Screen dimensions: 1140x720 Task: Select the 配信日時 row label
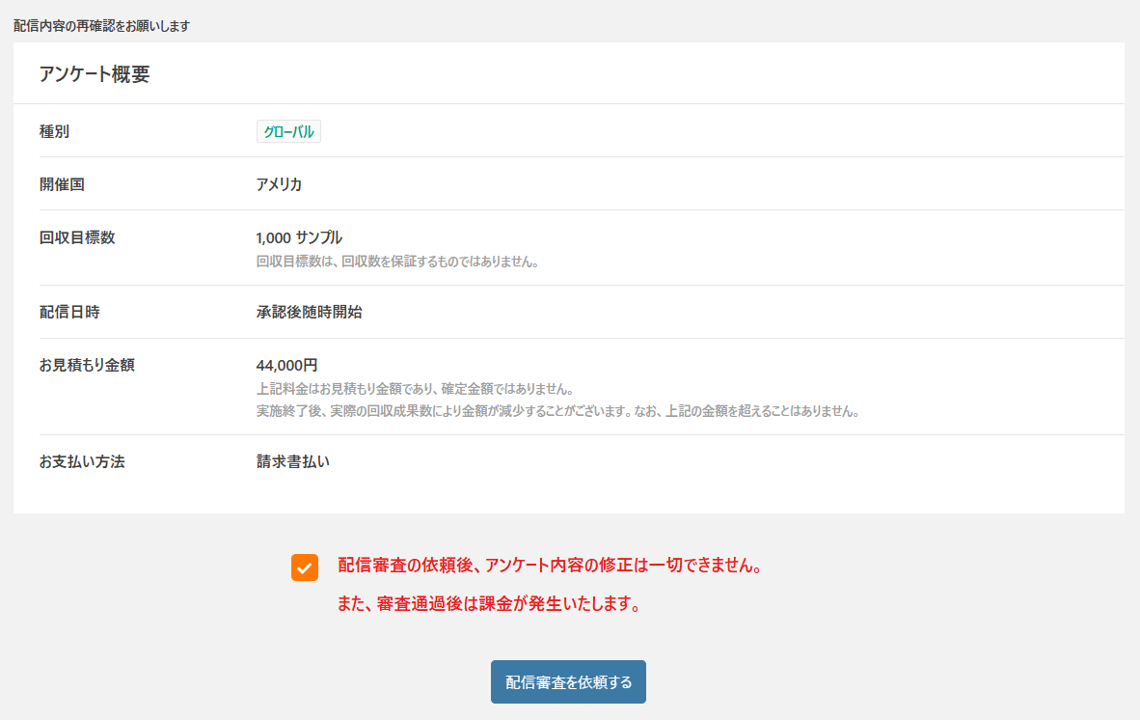click(x=69, y=312)
